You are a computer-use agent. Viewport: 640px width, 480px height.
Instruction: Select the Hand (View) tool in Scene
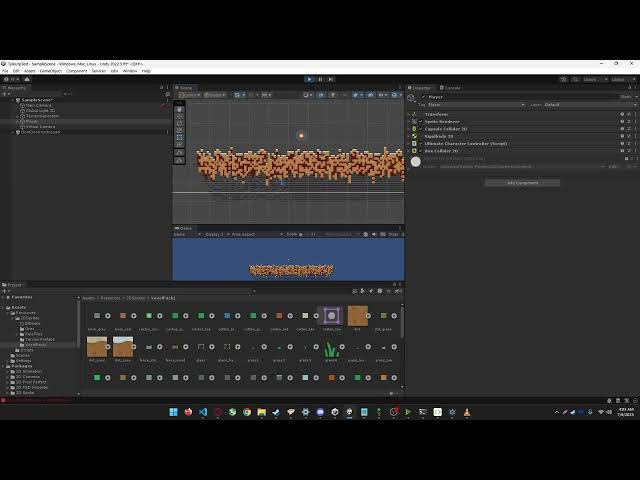pos(179,107)
